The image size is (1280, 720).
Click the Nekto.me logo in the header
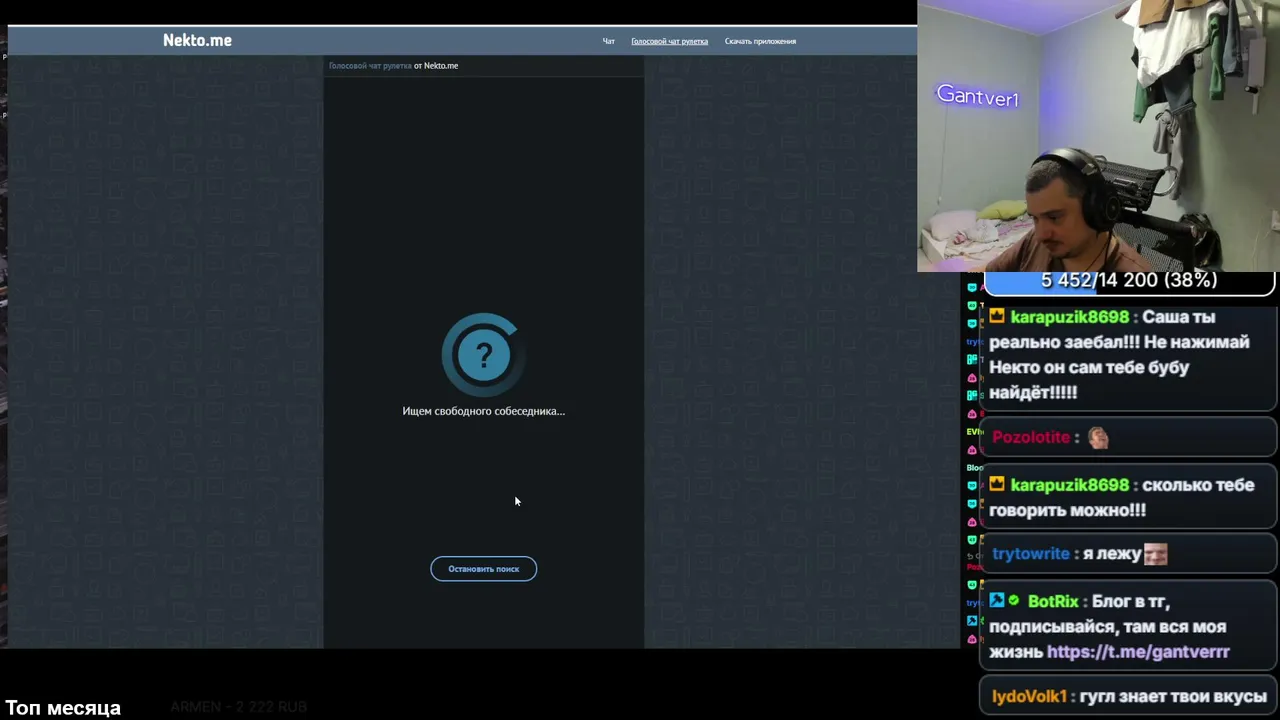(197, 40)
